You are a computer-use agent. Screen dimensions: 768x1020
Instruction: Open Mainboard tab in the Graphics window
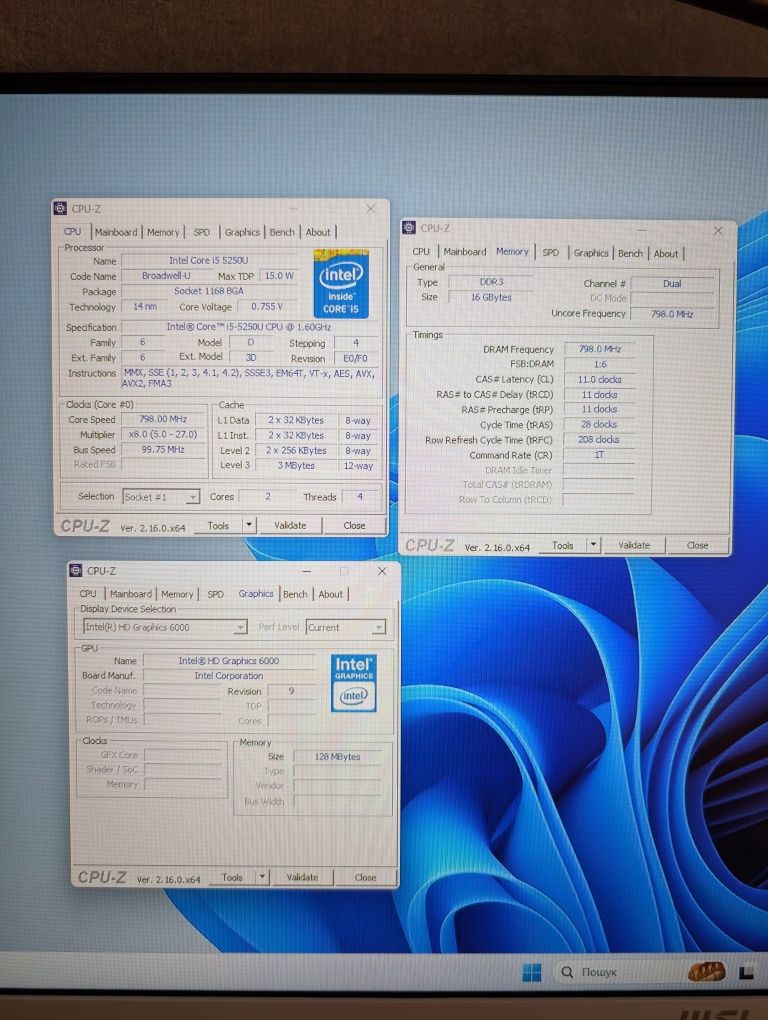(x=130, y=594)
